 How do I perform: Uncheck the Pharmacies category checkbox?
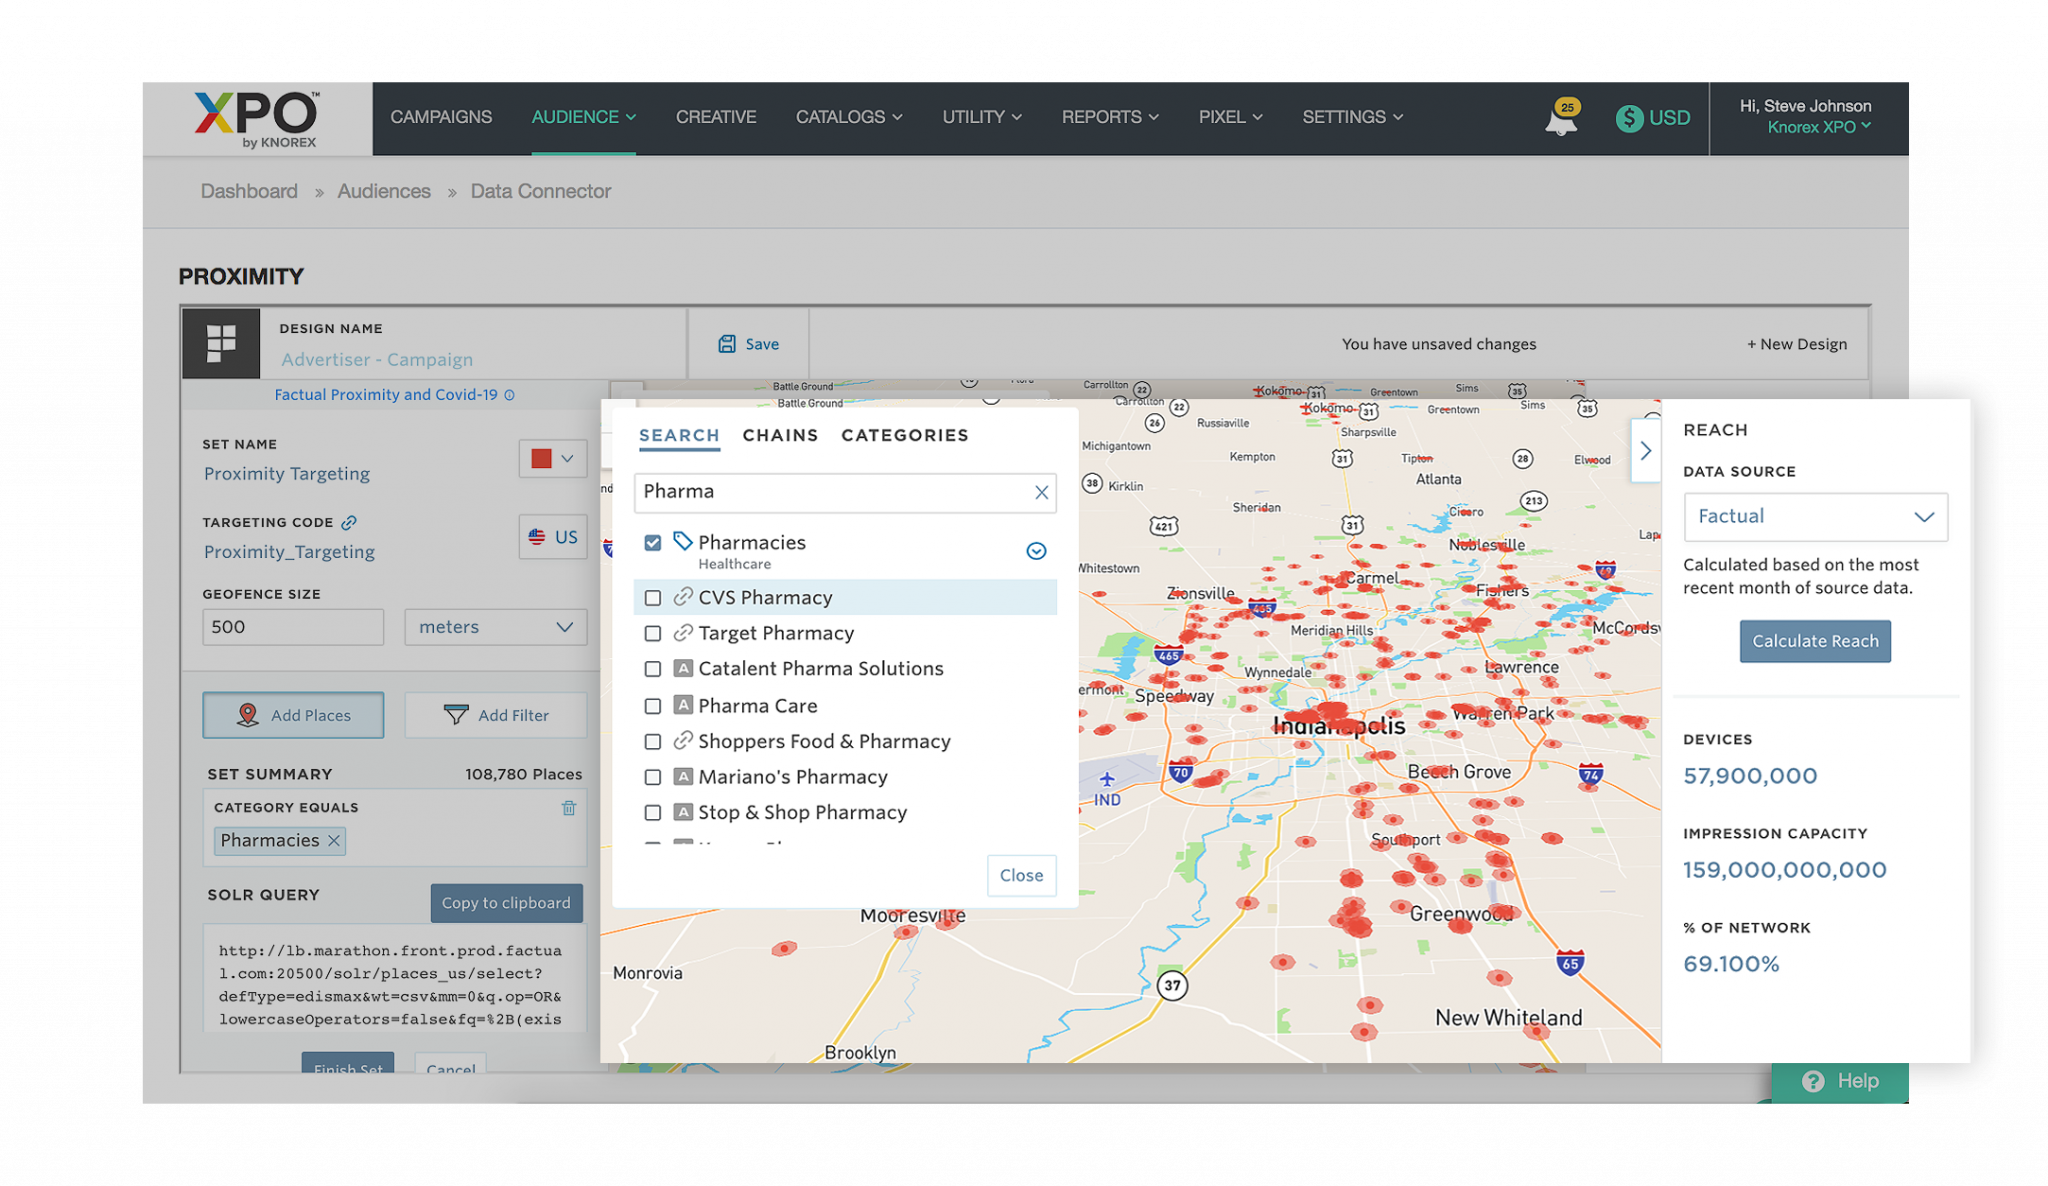pos(654,542)
